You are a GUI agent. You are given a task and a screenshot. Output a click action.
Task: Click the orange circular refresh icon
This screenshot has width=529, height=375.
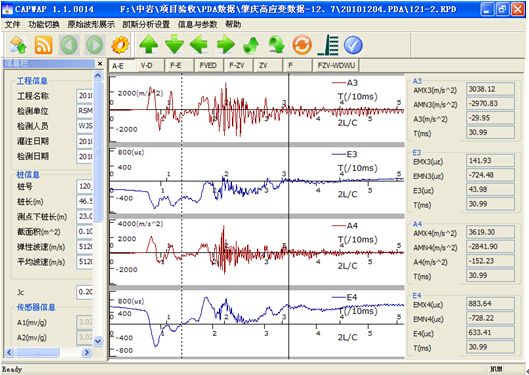(302, 45)
